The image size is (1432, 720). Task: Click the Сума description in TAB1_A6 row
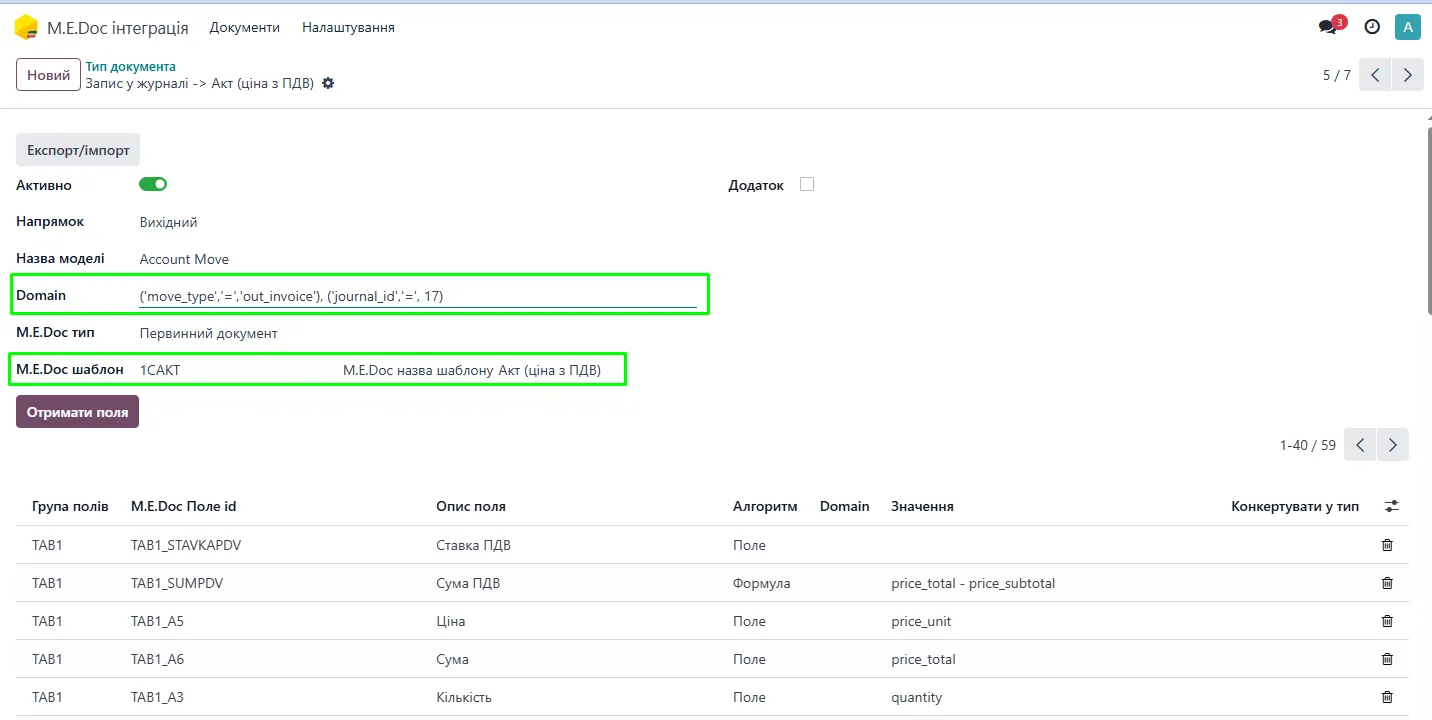(453, 659)
